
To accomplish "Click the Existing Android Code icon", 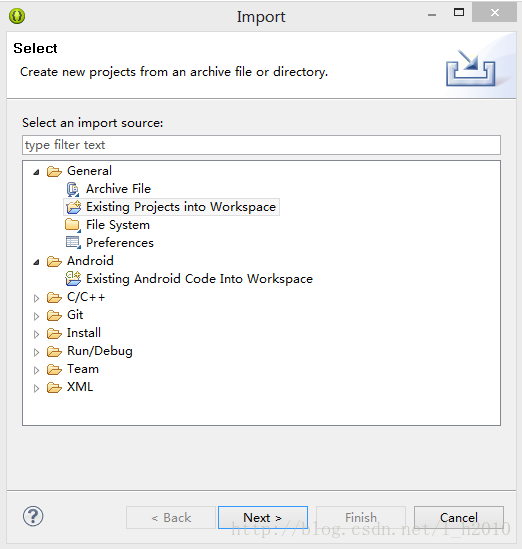I will click(x=73, y=279).
